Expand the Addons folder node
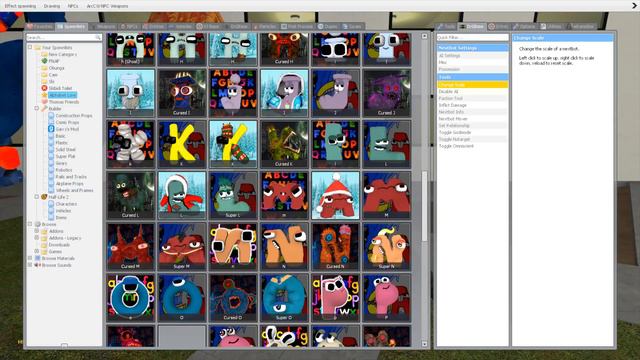 (x=37, y=231)
